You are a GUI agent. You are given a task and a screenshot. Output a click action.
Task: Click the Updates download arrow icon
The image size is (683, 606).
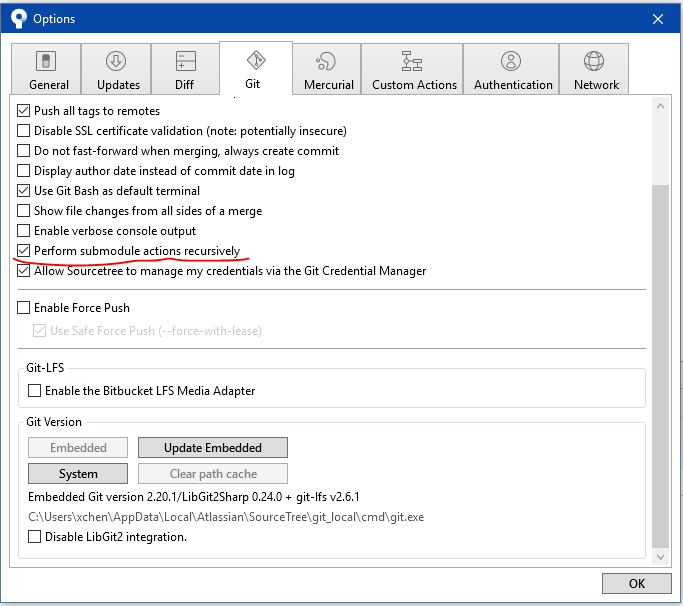(x=116, y=61)
